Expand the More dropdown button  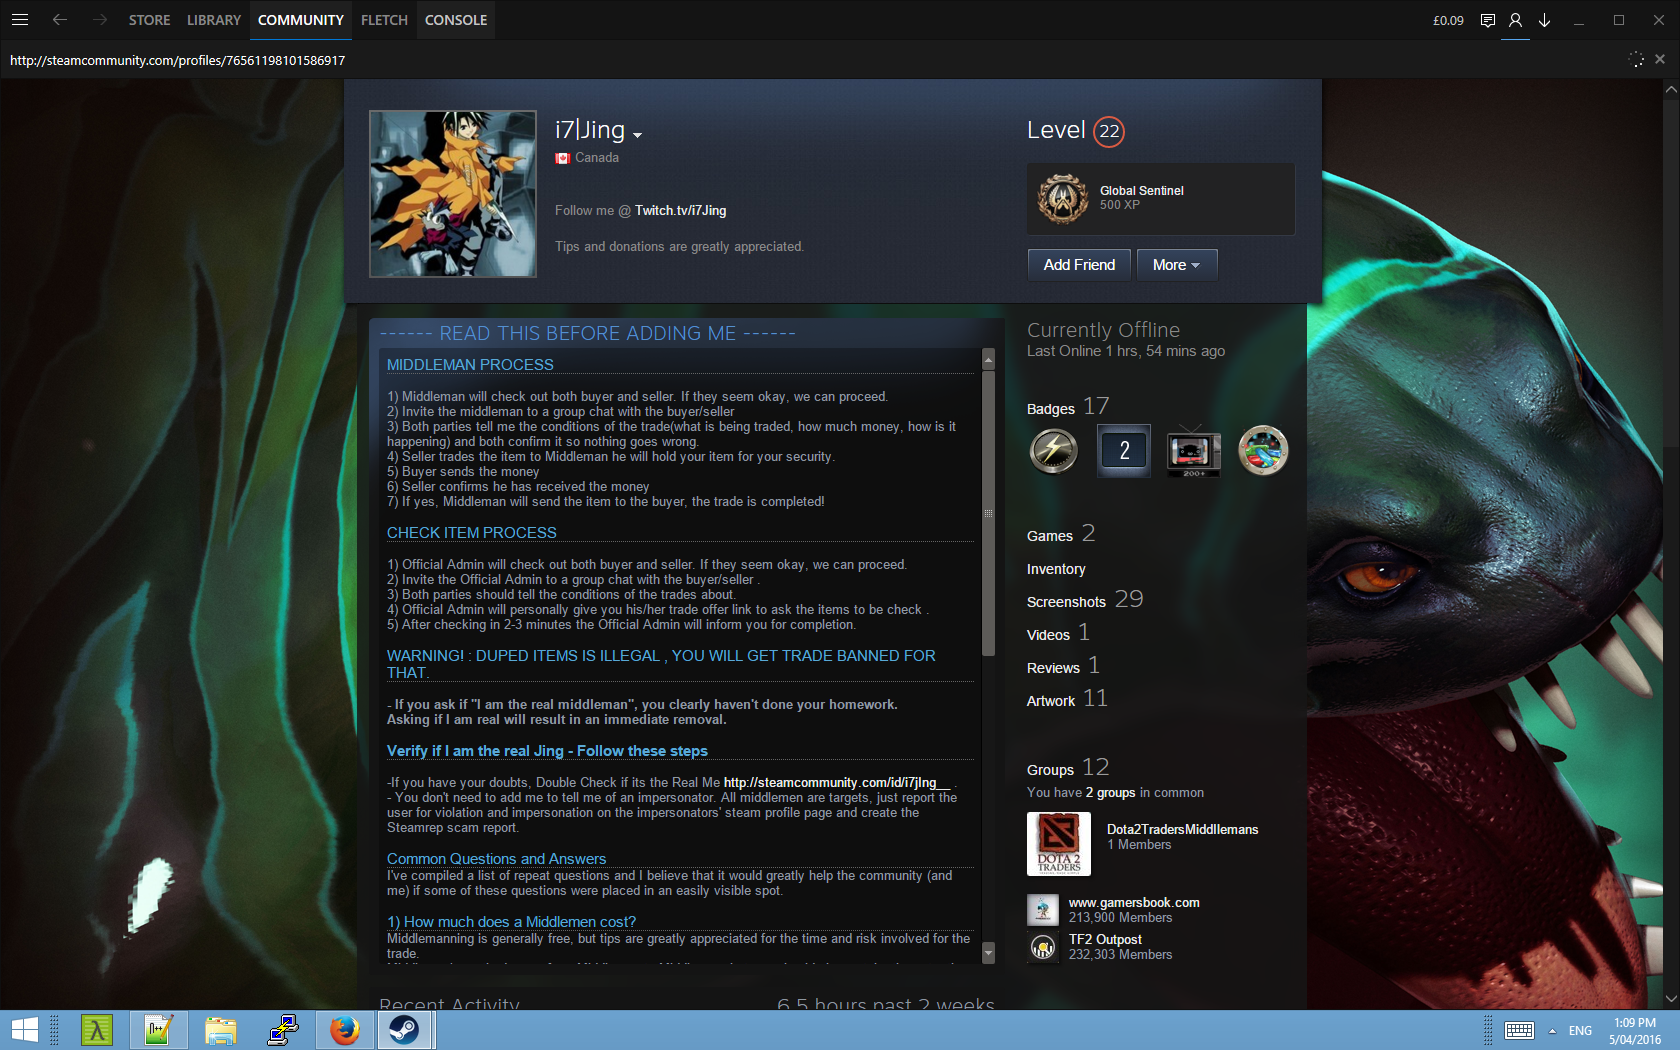(x=1176, y=265)
